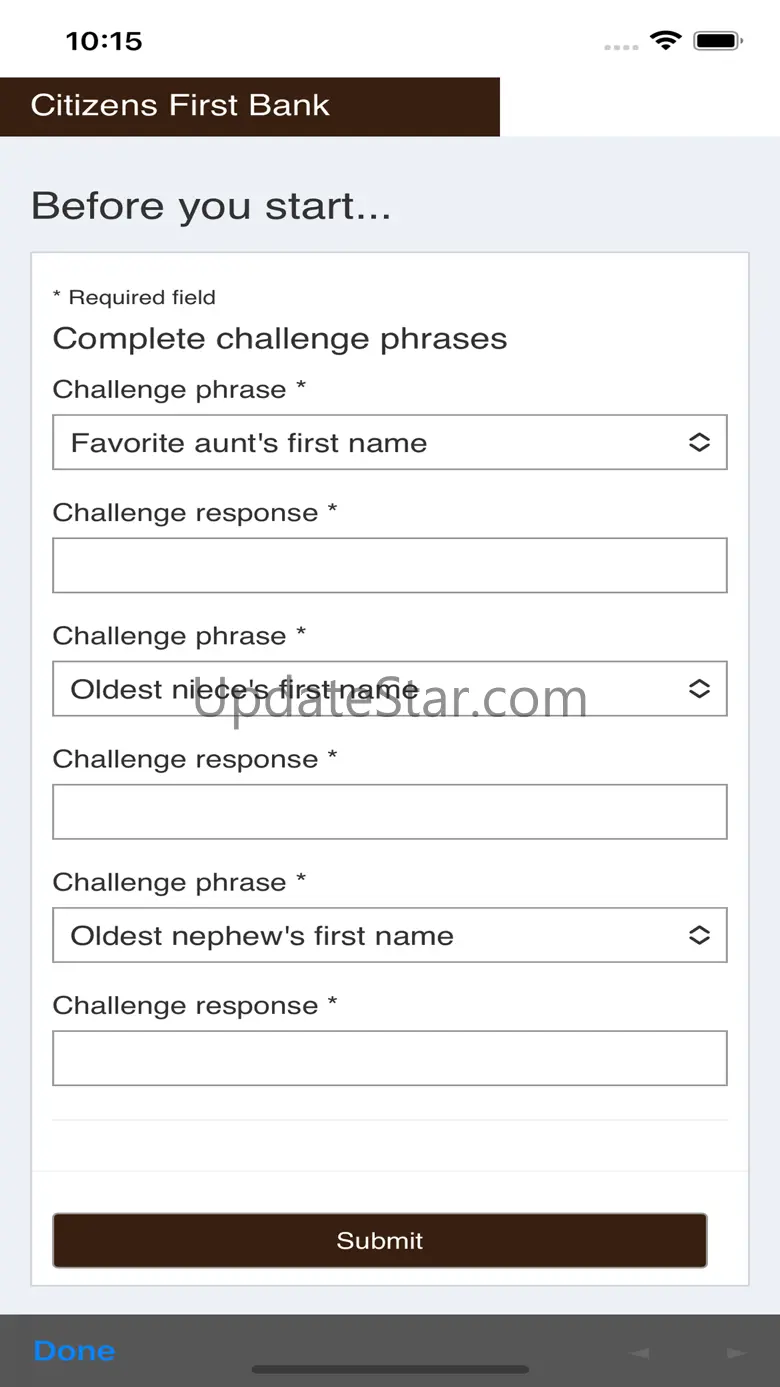780x1387 pixels.
Task: Click the second Challenge response field
Action: coord(389,811)
